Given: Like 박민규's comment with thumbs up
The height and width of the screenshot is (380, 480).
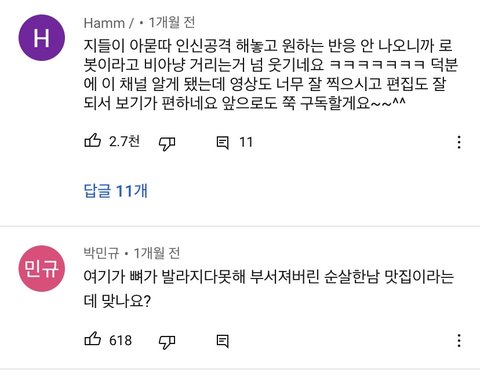Looking at the screenshot, I should click(x=92, y=339).
